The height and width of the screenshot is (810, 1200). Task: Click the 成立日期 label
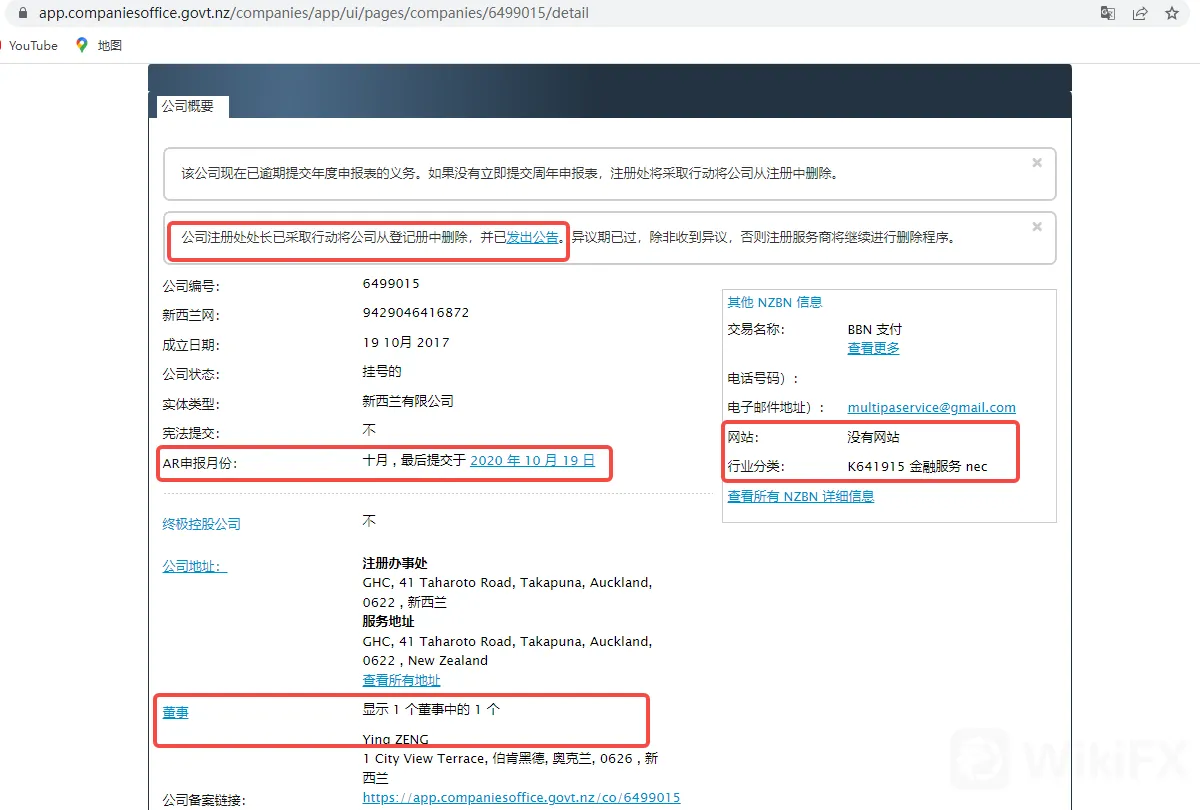point(190,345)
